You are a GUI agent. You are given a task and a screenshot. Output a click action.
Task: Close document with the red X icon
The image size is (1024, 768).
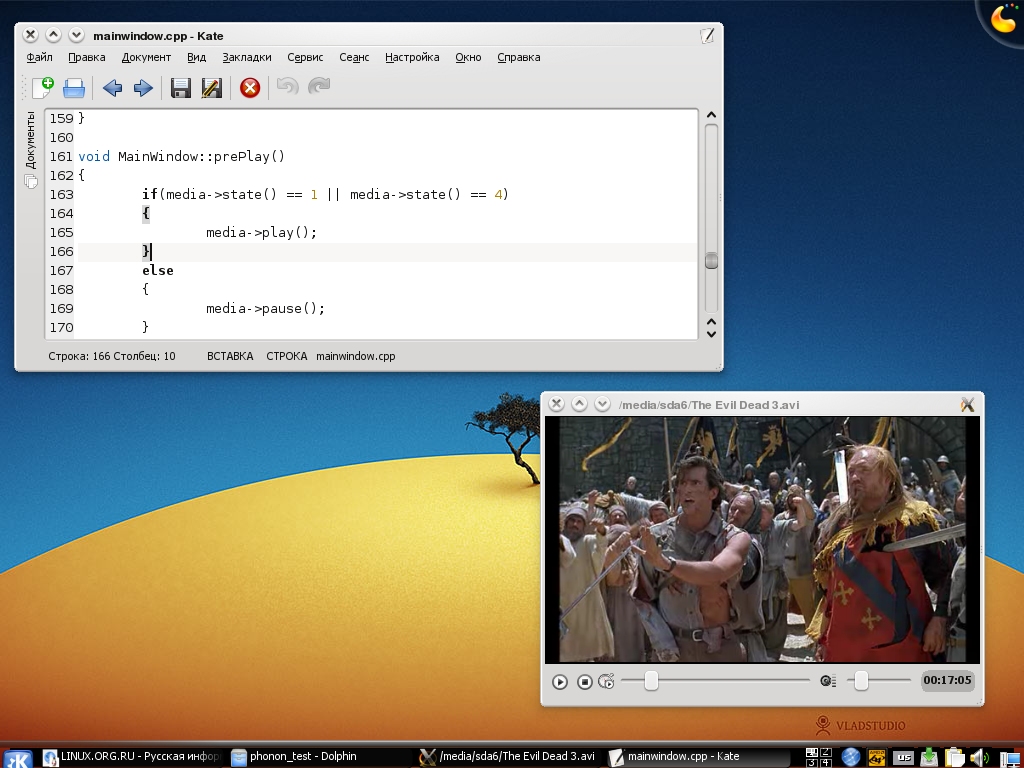(x=250, y=88)
